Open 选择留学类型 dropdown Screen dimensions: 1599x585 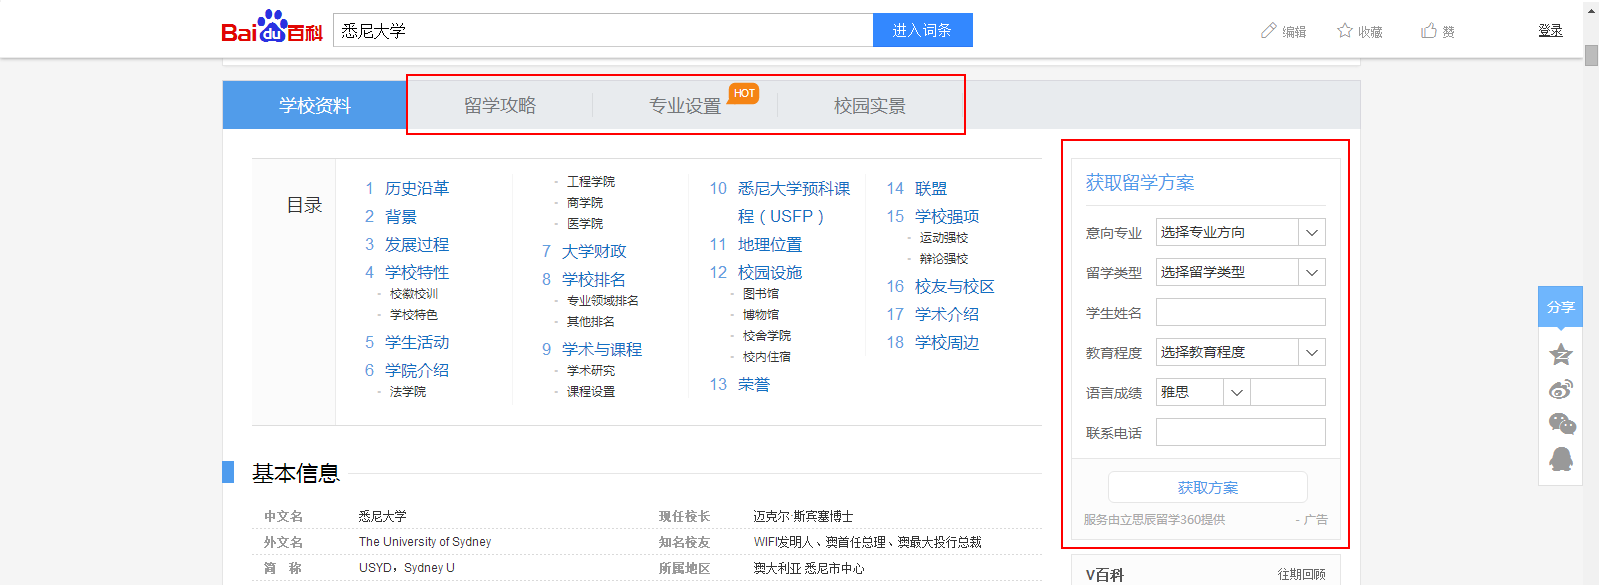tap(1241, 272)
